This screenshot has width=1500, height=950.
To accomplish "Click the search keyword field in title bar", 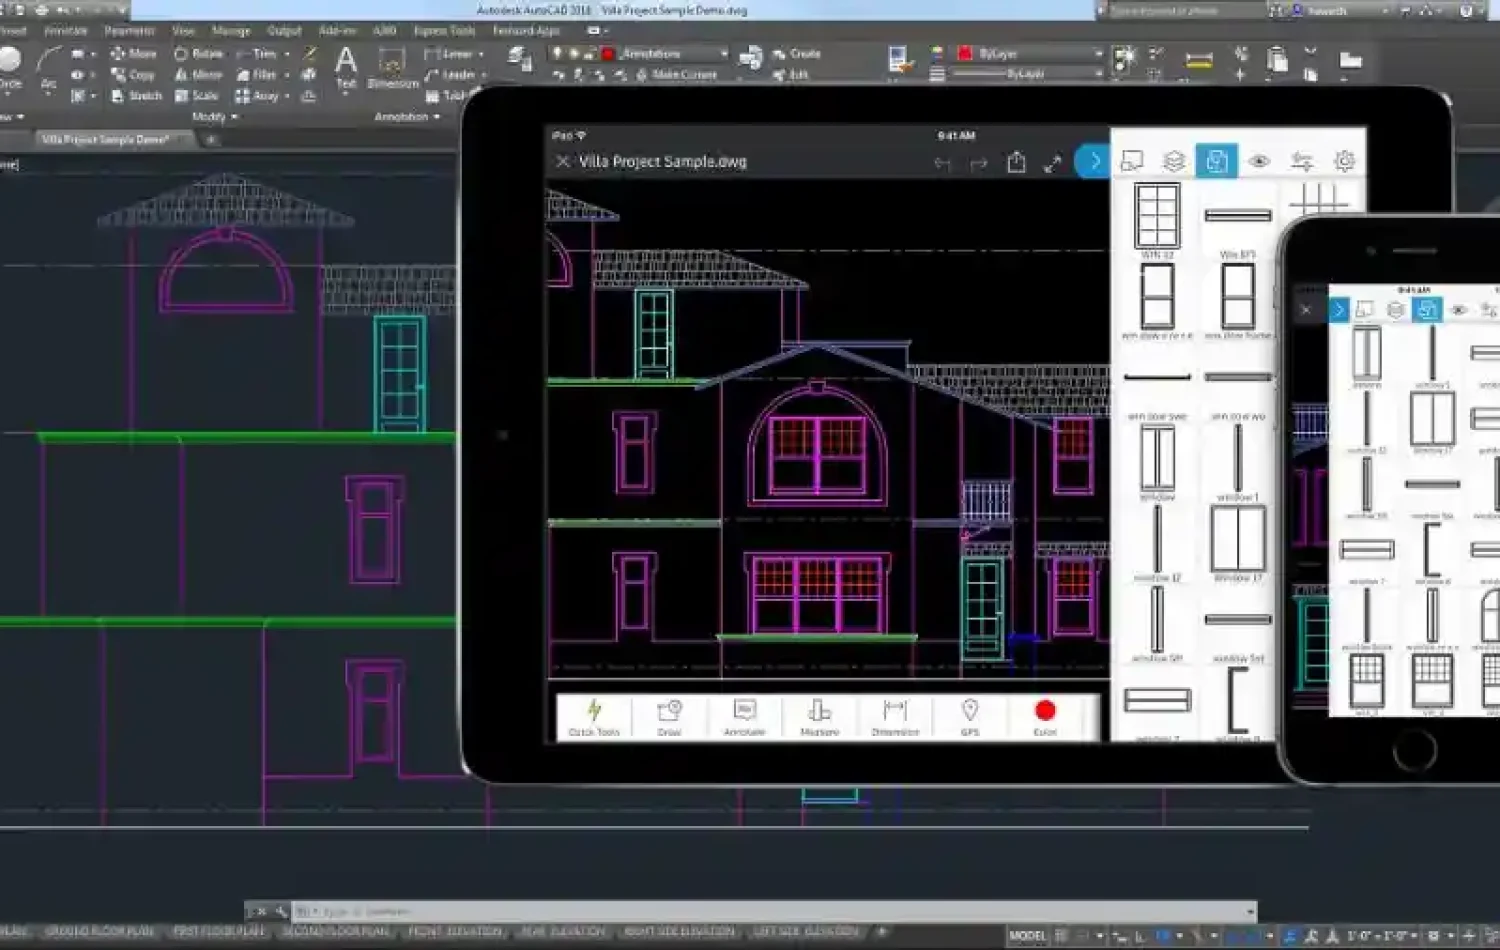I will (x=1183, y=10).
